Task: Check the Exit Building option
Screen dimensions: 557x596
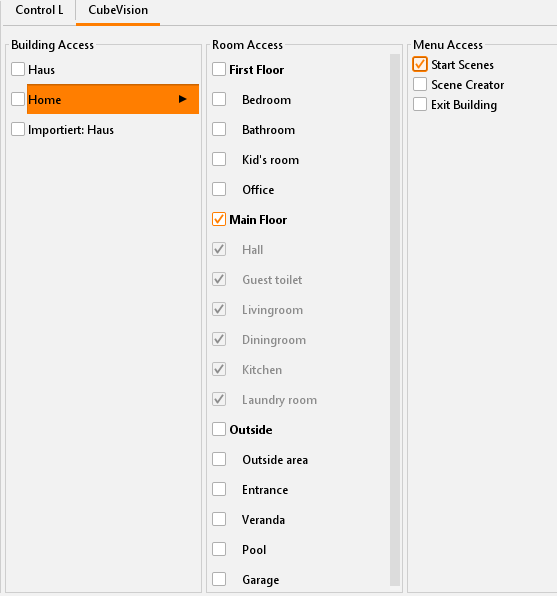Action: click(x=420, y=104)
